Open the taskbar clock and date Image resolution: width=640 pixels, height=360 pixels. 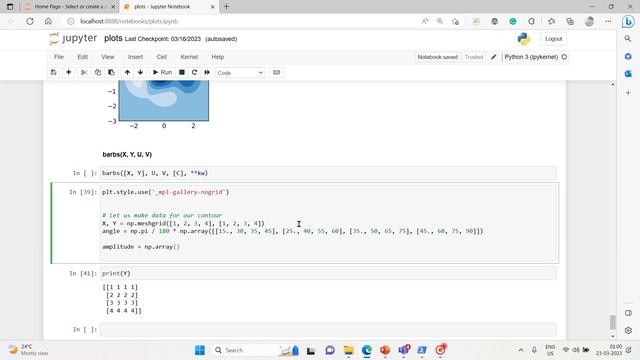[609, 350]
